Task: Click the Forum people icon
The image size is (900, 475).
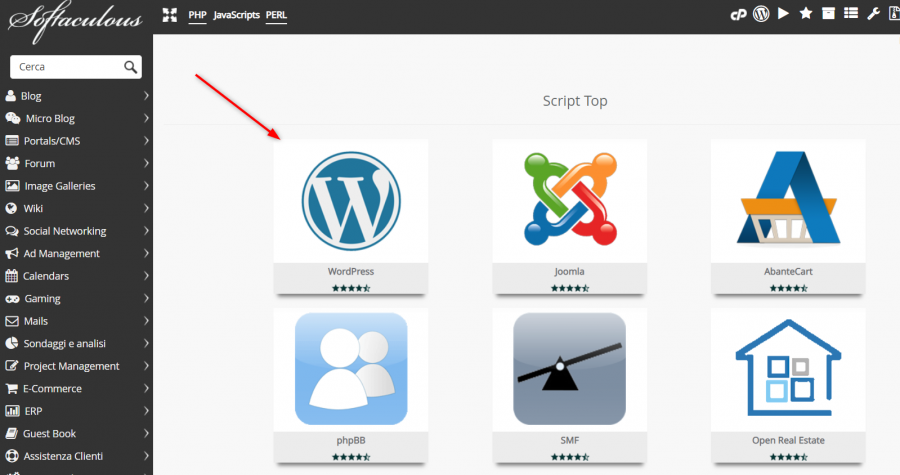Action: [x=12, y=163]
